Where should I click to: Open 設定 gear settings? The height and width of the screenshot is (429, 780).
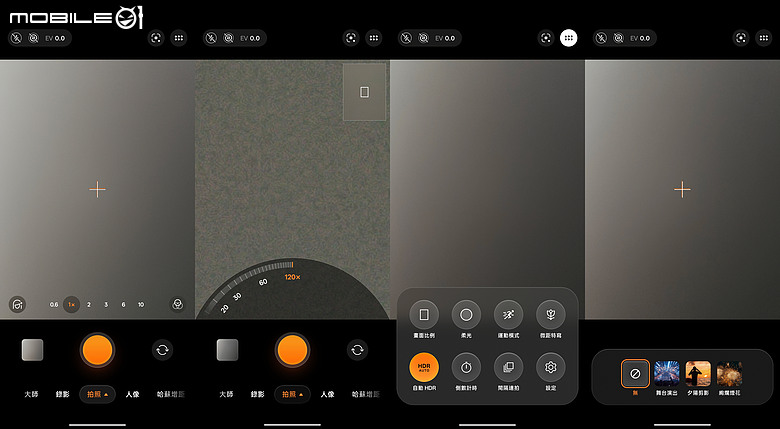(x=551, y=368)
